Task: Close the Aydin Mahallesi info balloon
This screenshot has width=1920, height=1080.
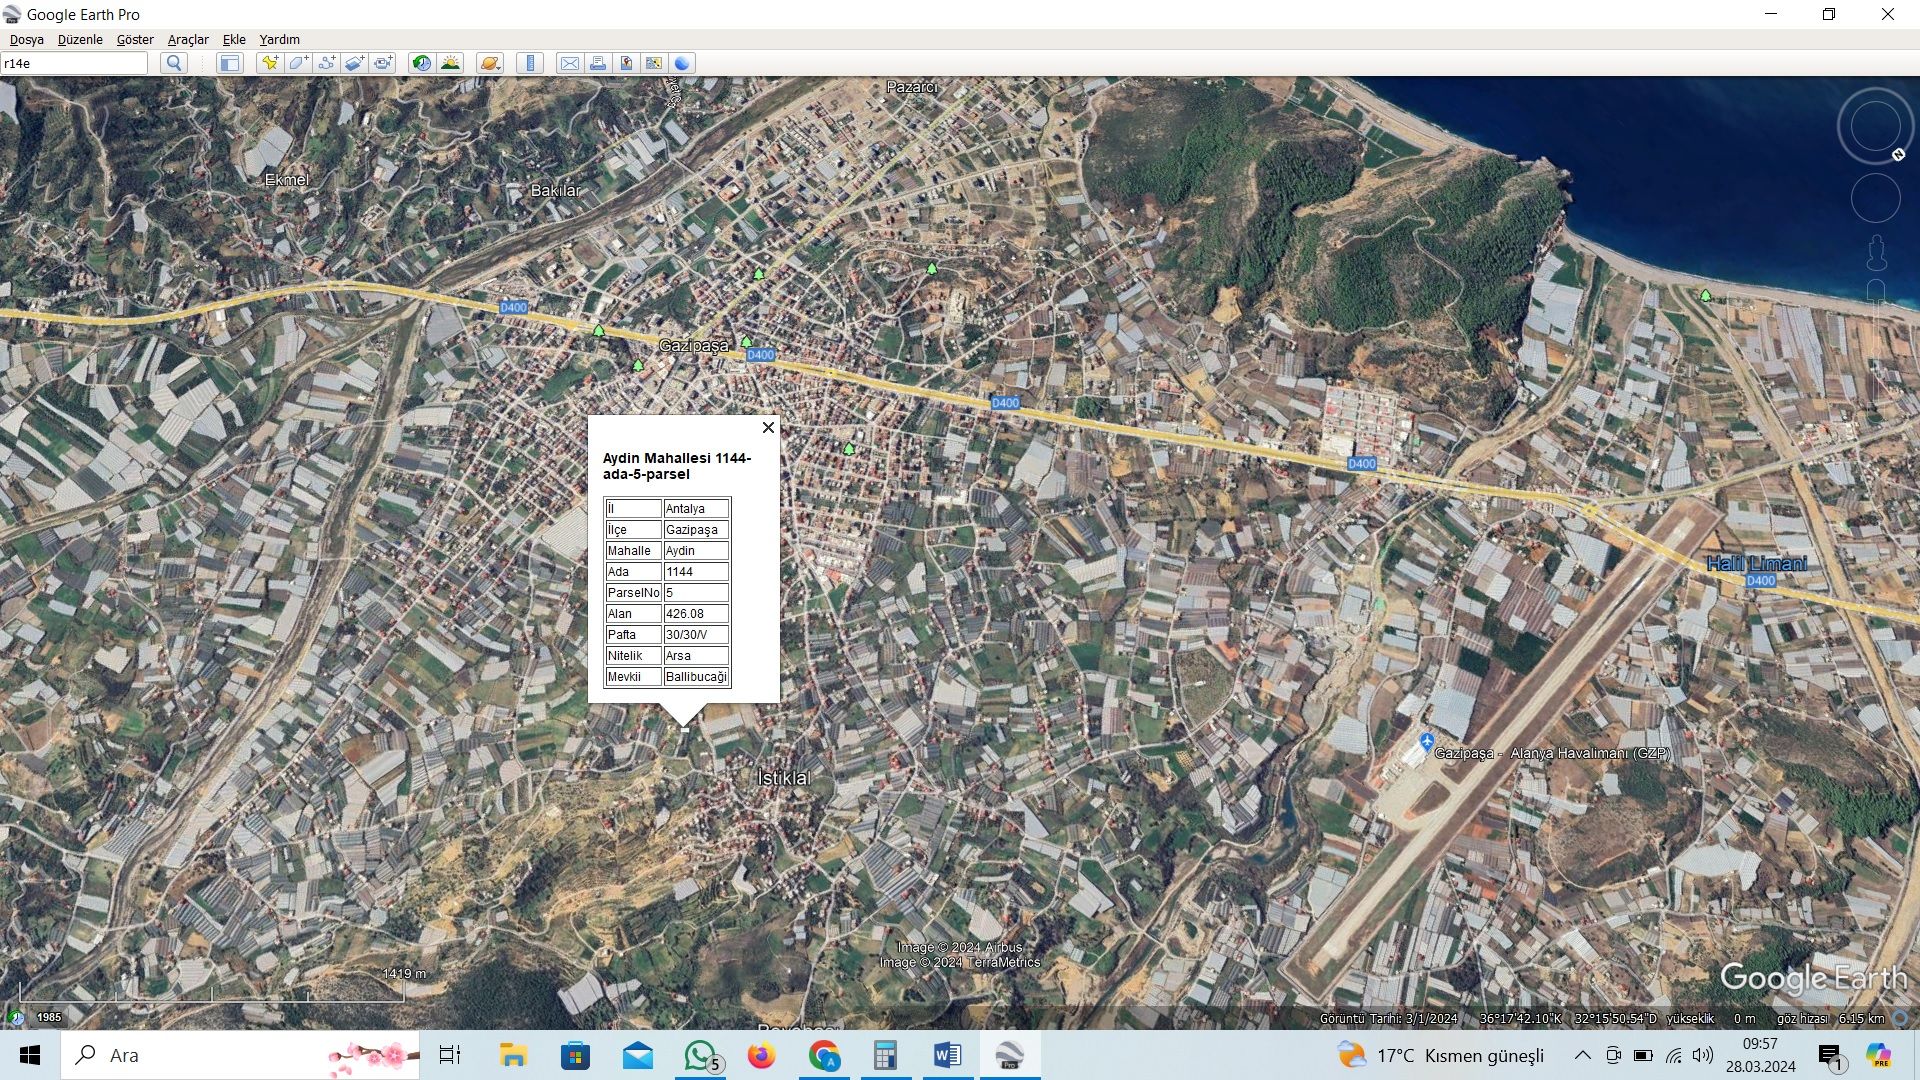Action: tap(768, 427)
